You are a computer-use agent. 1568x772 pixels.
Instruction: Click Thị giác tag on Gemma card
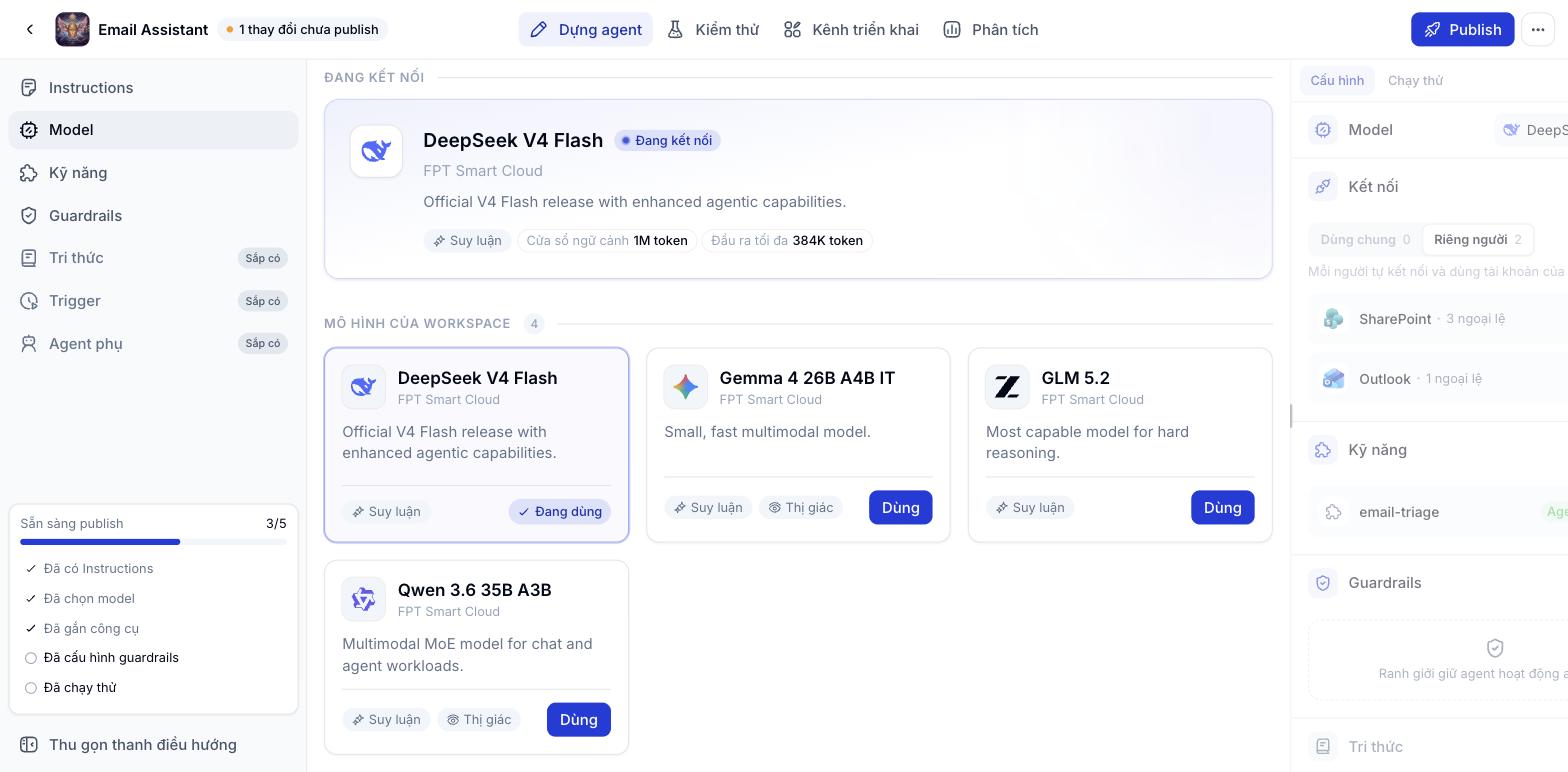800,508
